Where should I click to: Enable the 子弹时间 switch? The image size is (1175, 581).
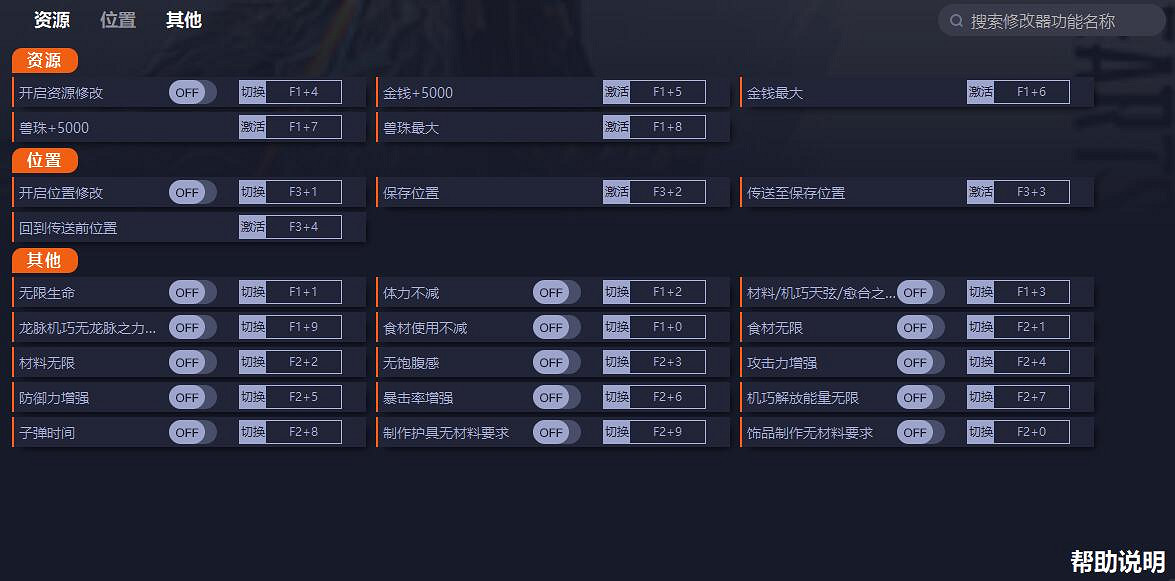click(x=189, y=432)
